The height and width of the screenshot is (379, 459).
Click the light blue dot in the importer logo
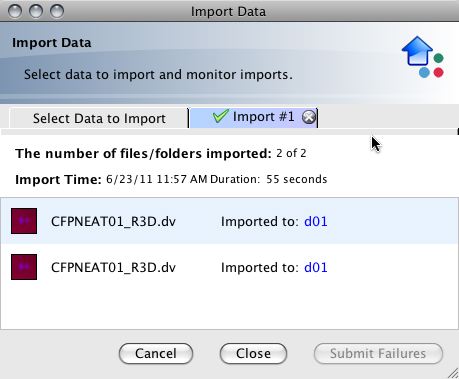[x=424, y=72]
